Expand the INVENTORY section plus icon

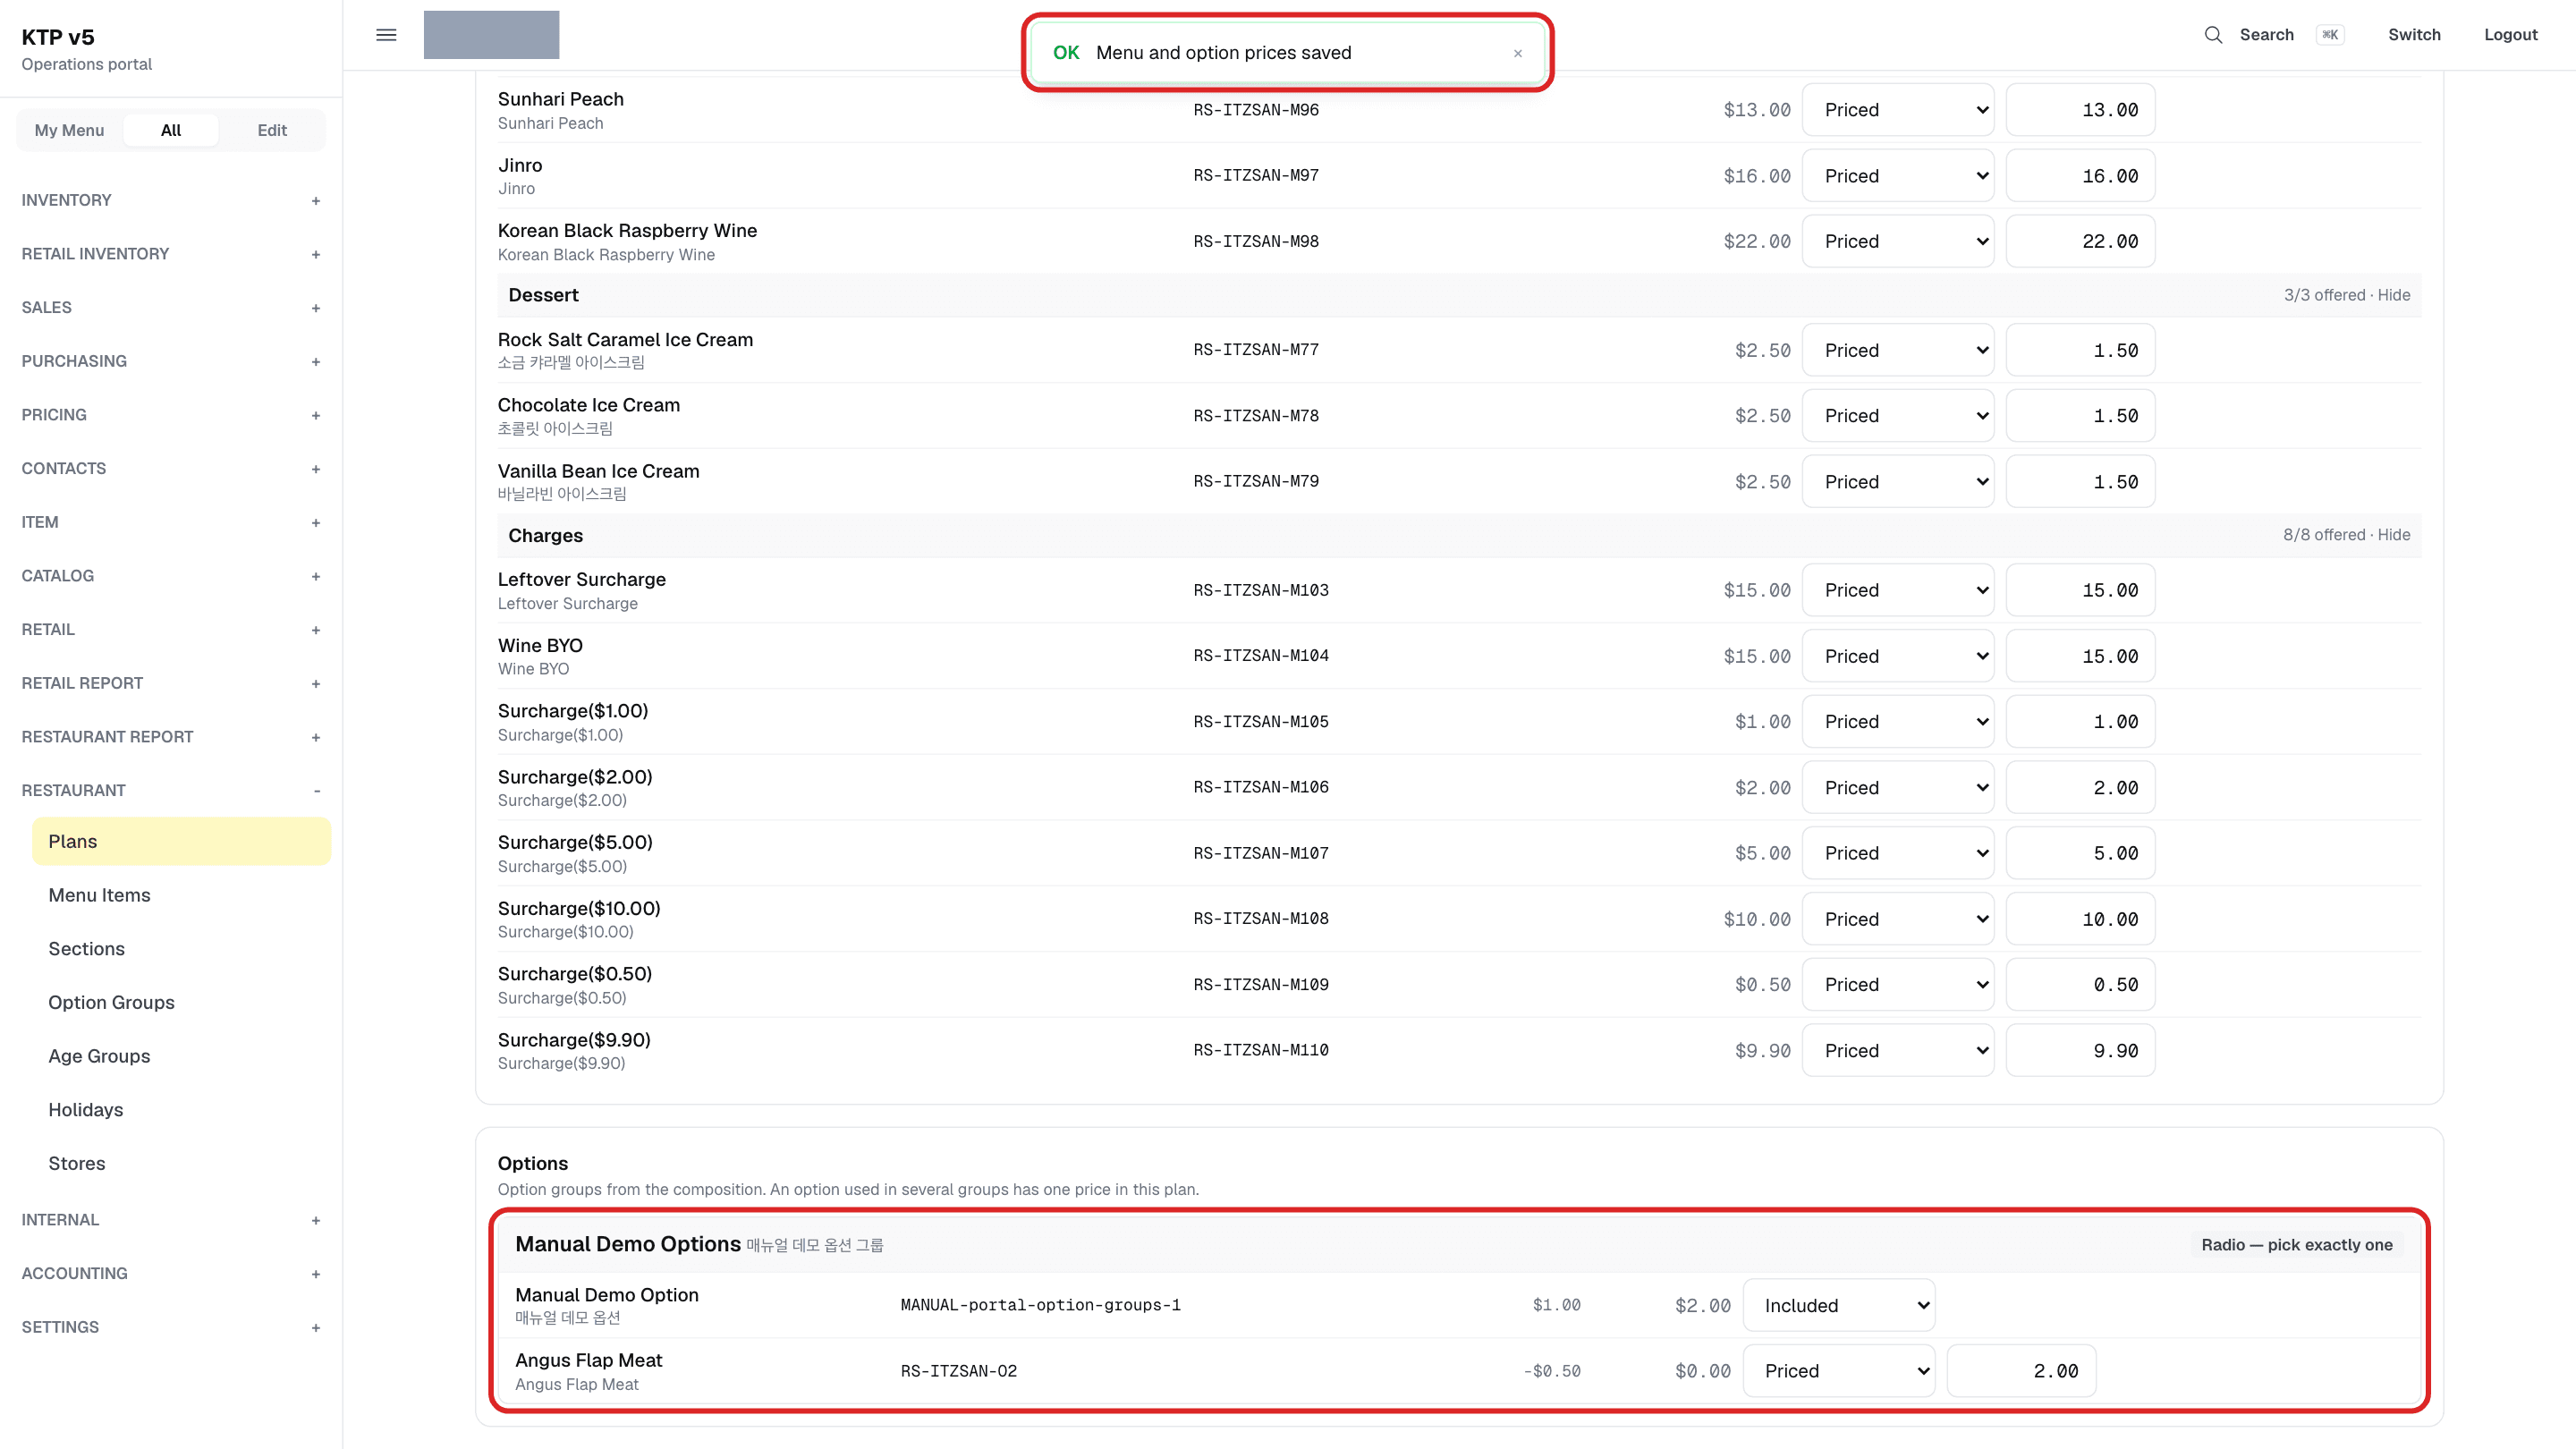click(x=315, y=201)
